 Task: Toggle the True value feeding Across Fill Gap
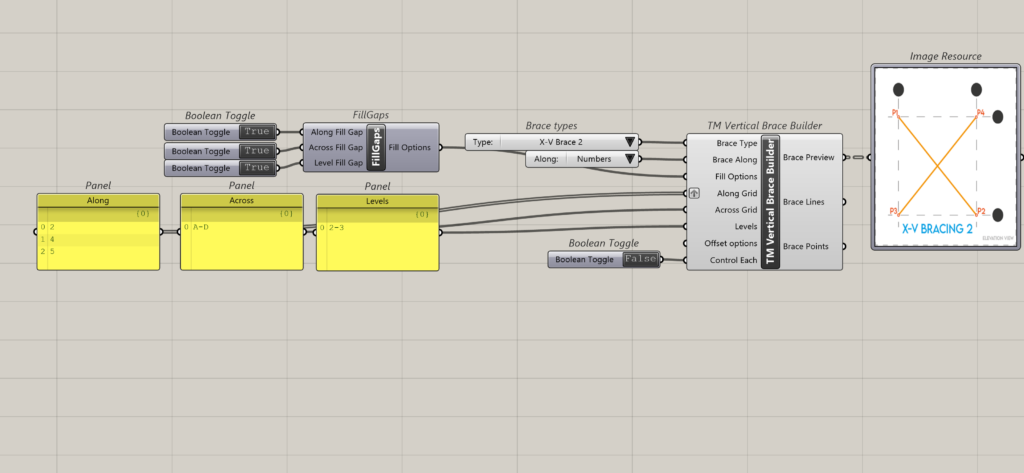tap(256, 150)
